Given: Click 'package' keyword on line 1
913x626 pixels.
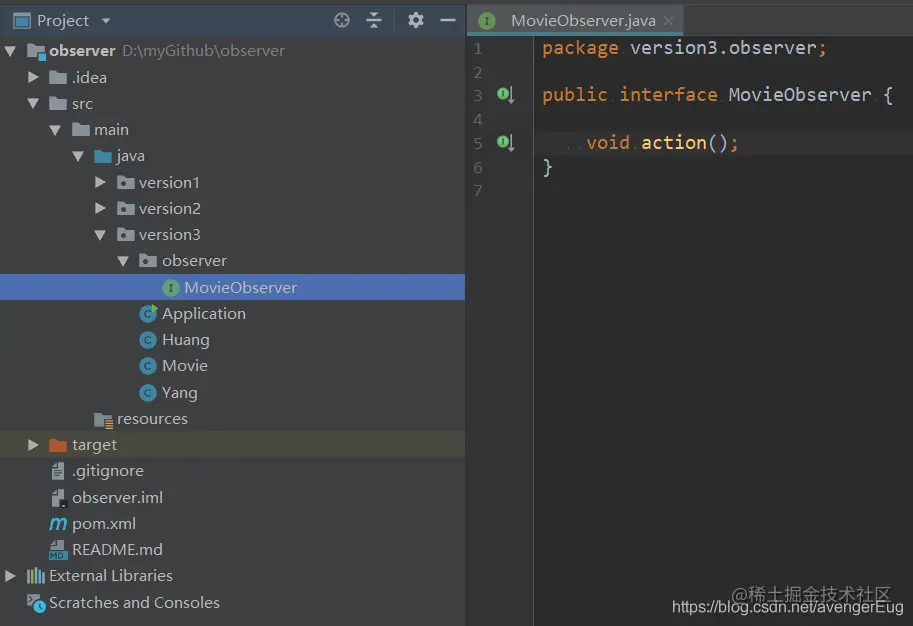Looking at the screenshot, I should [x=580, y=48].
